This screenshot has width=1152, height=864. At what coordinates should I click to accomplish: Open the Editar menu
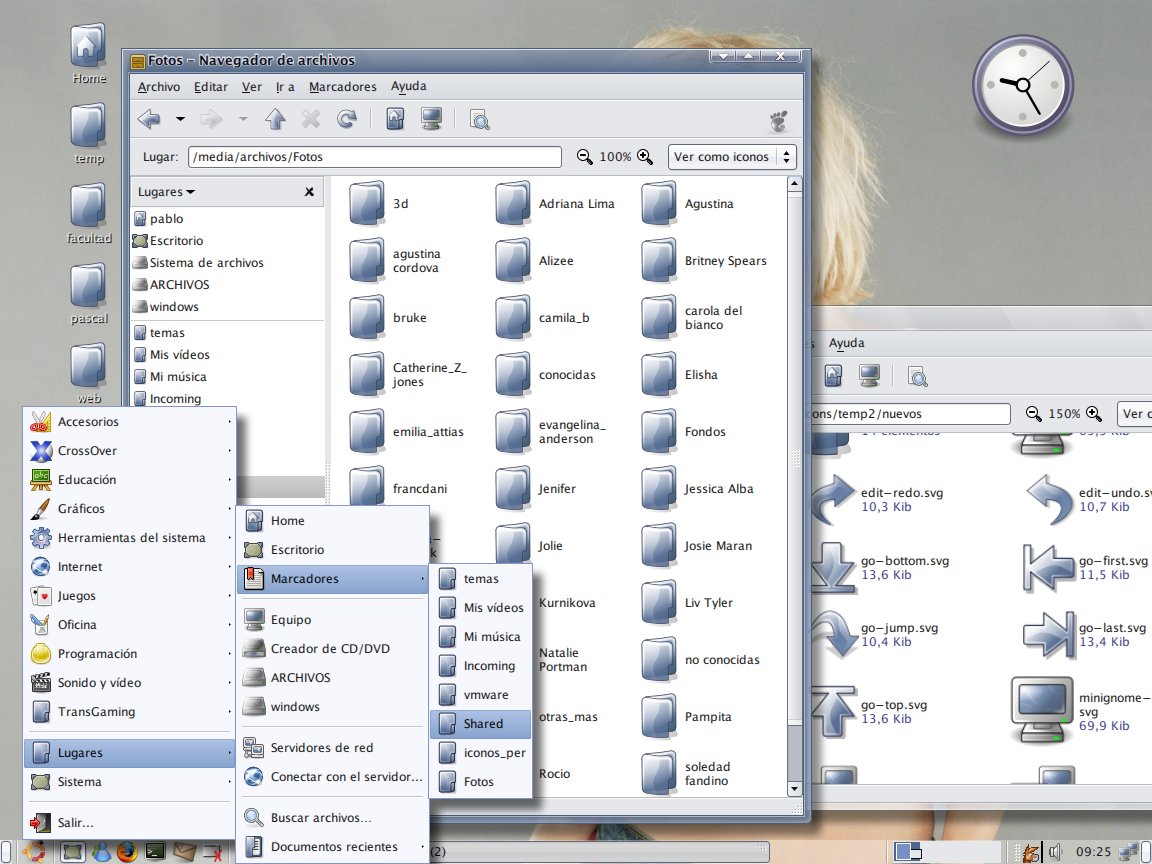point(210,87)
